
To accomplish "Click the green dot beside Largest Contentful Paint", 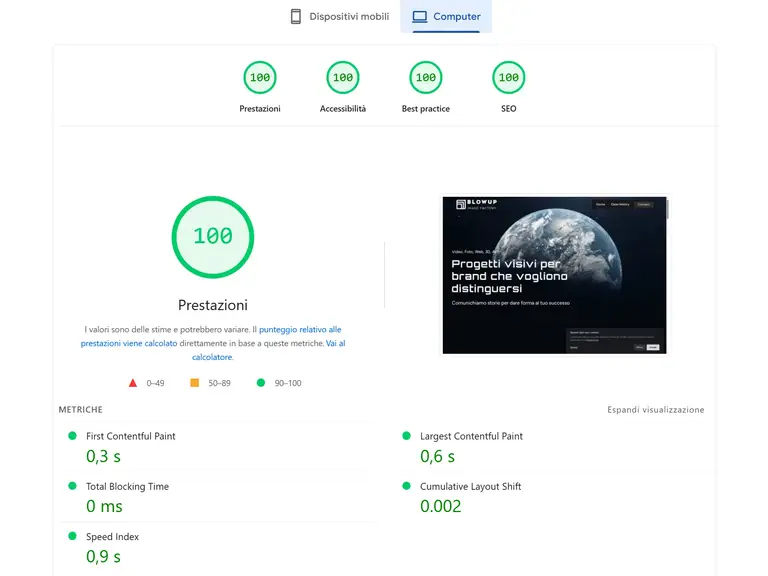I will point(406,435).
